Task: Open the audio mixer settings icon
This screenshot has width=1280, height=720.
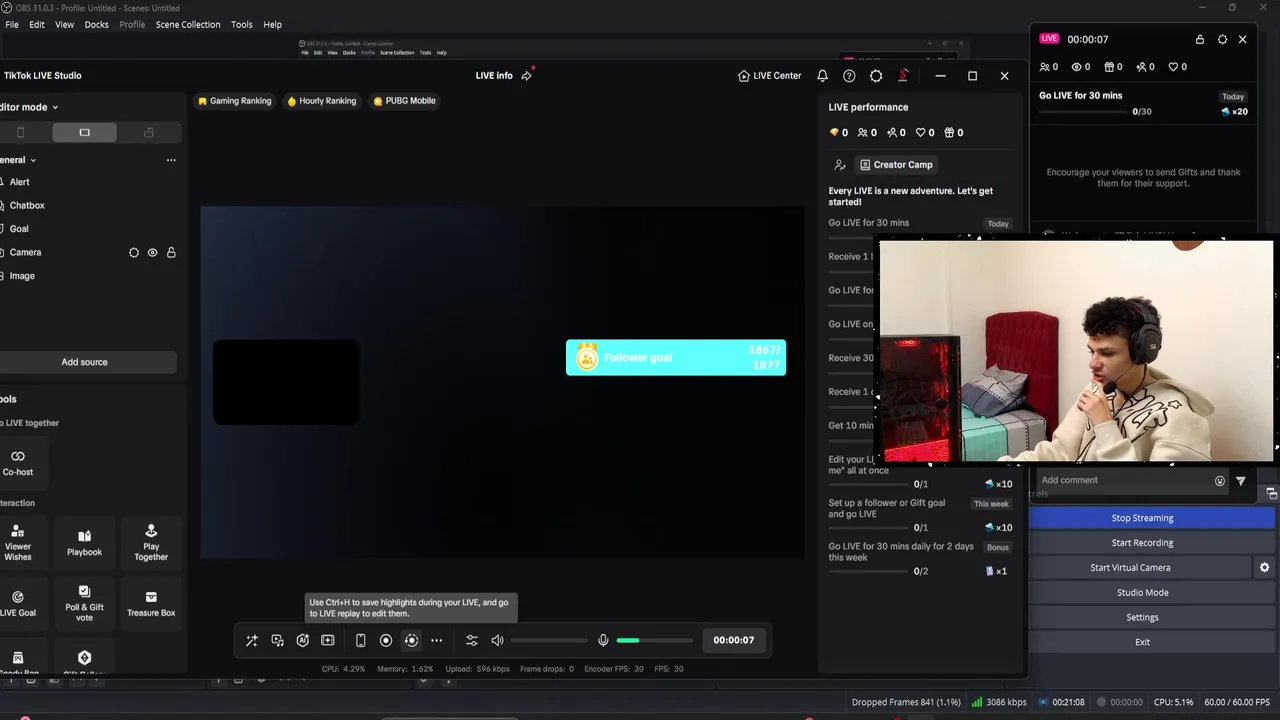Action: point(472,640)
